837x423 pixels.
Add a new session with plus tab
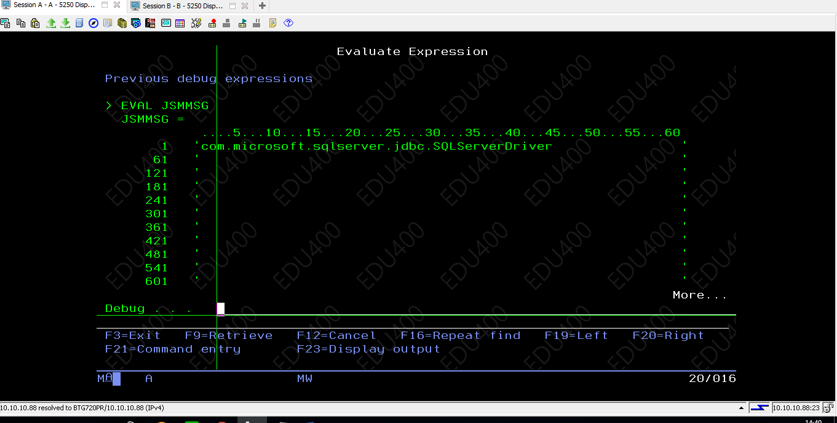click(x=262, y=6)
